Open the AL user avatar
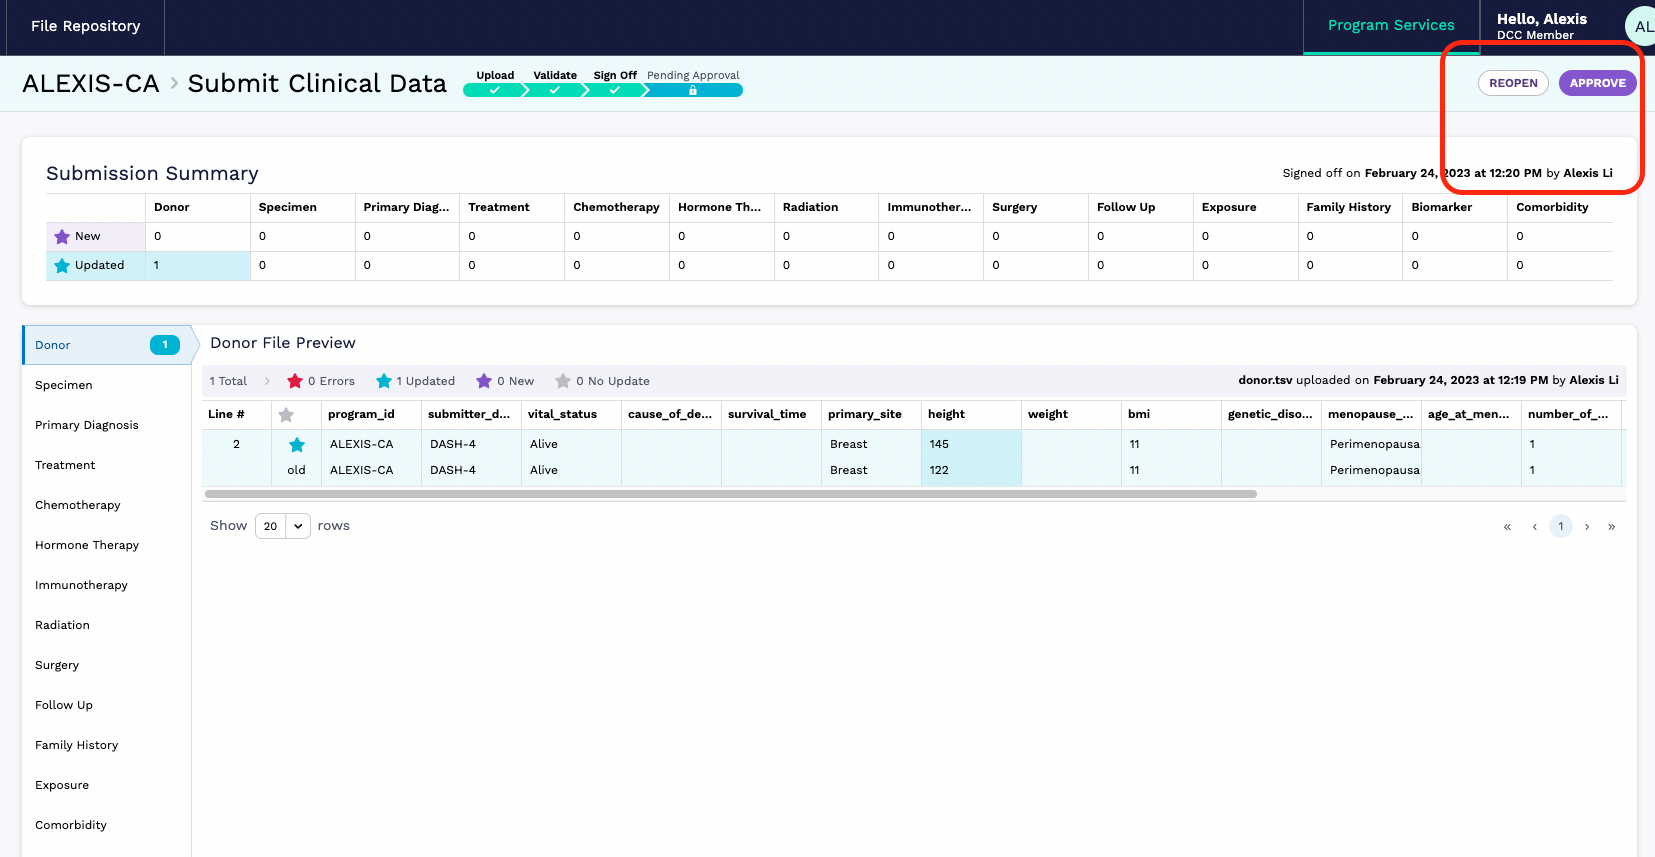Image resolution: width=1655 pixels, height=857 pixels. (1641, 27)
